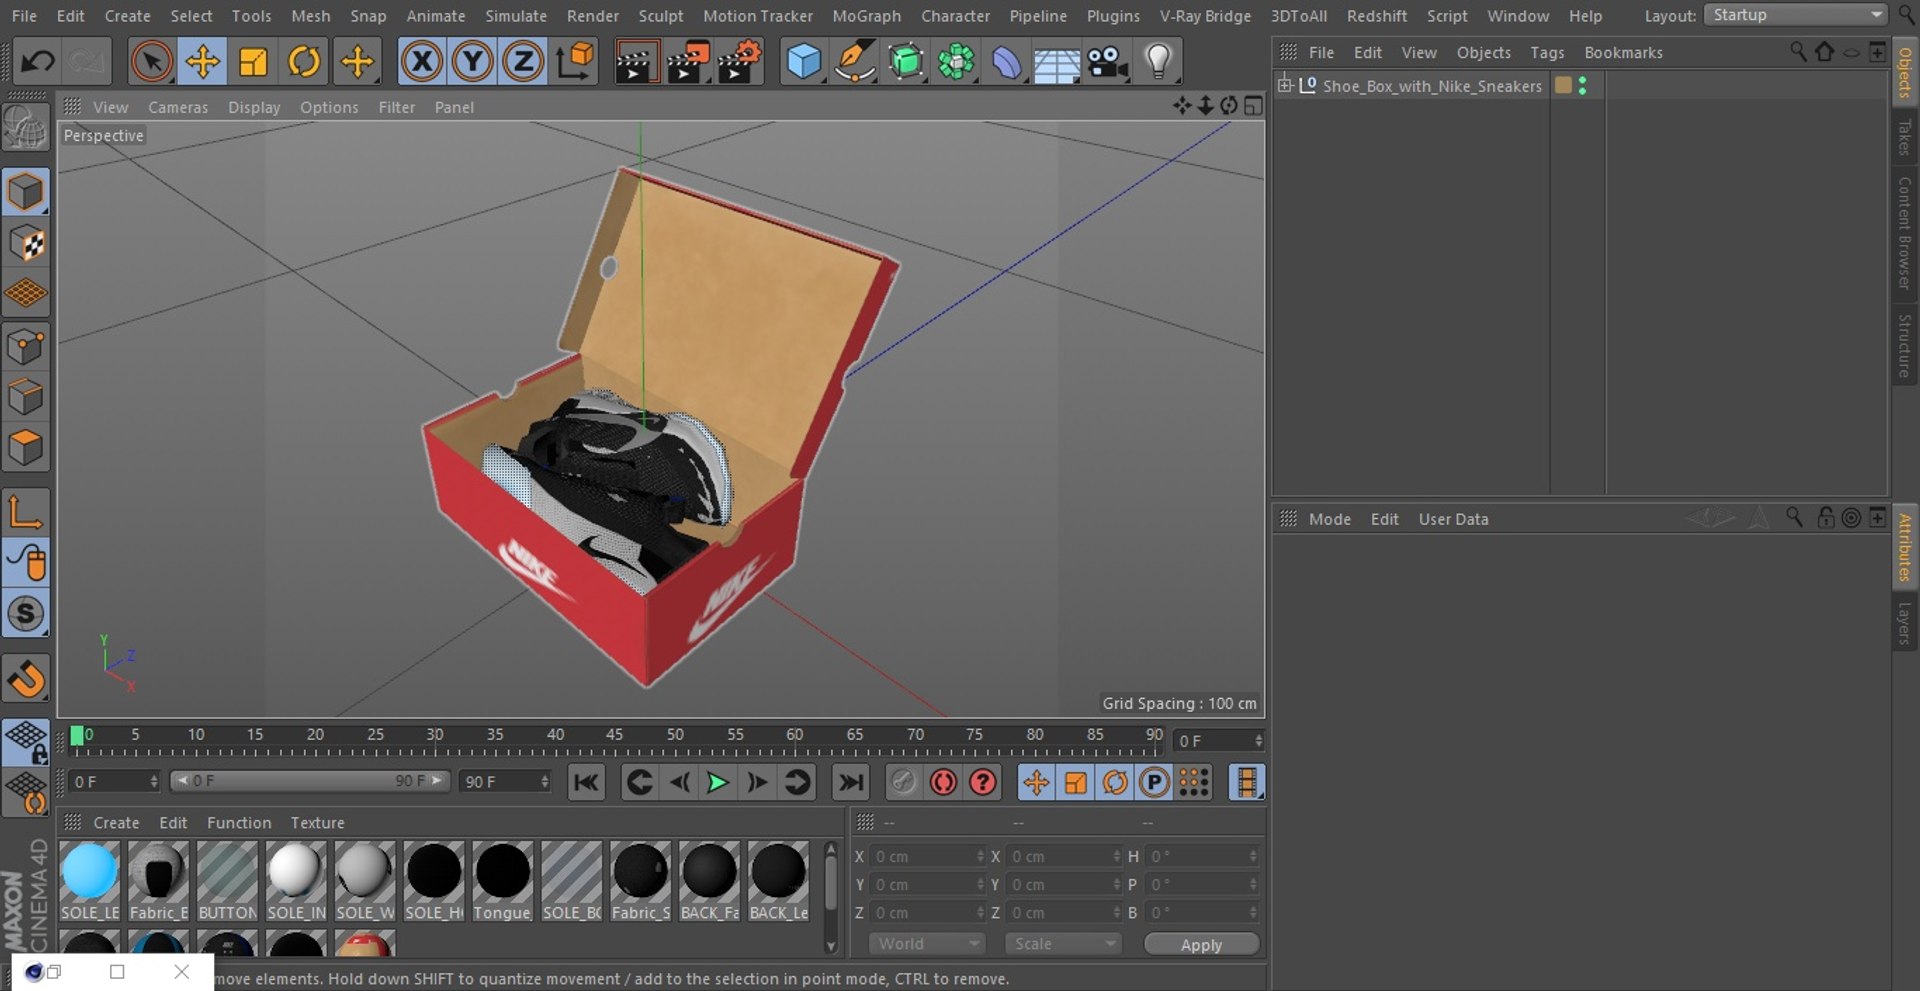
Task: Enable Axis mode
Action: [x=25, y=512]
